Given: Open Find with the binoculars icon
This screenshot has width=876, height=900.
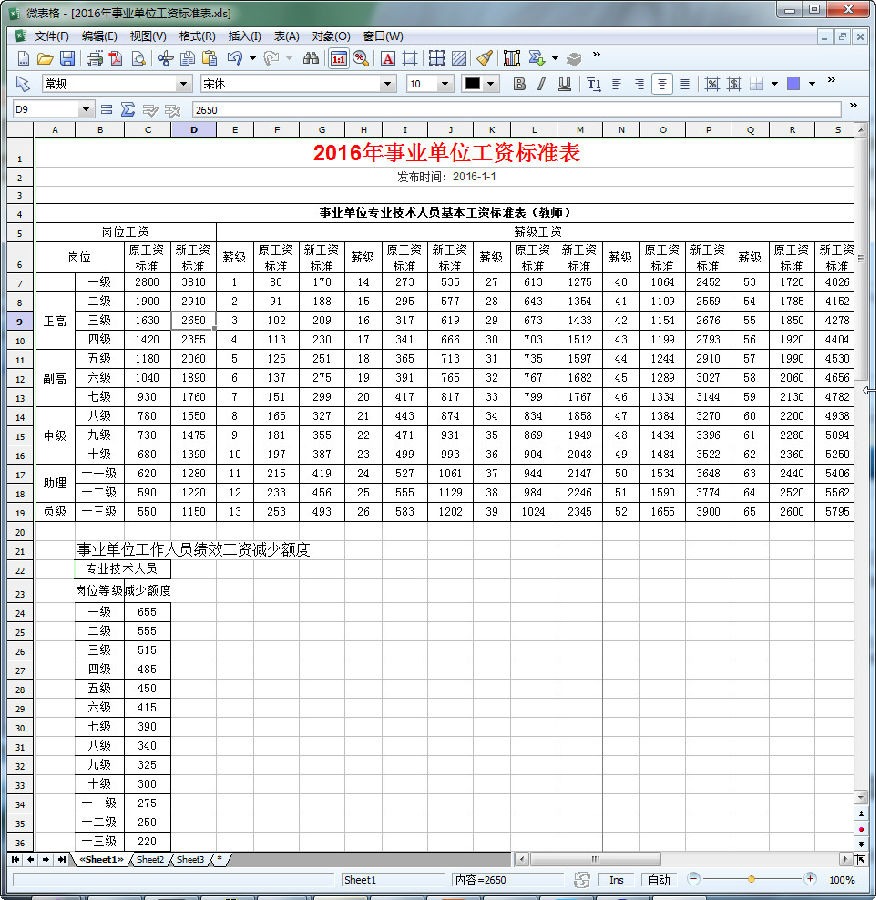Looking at the screenshot, I should point(311,58).
